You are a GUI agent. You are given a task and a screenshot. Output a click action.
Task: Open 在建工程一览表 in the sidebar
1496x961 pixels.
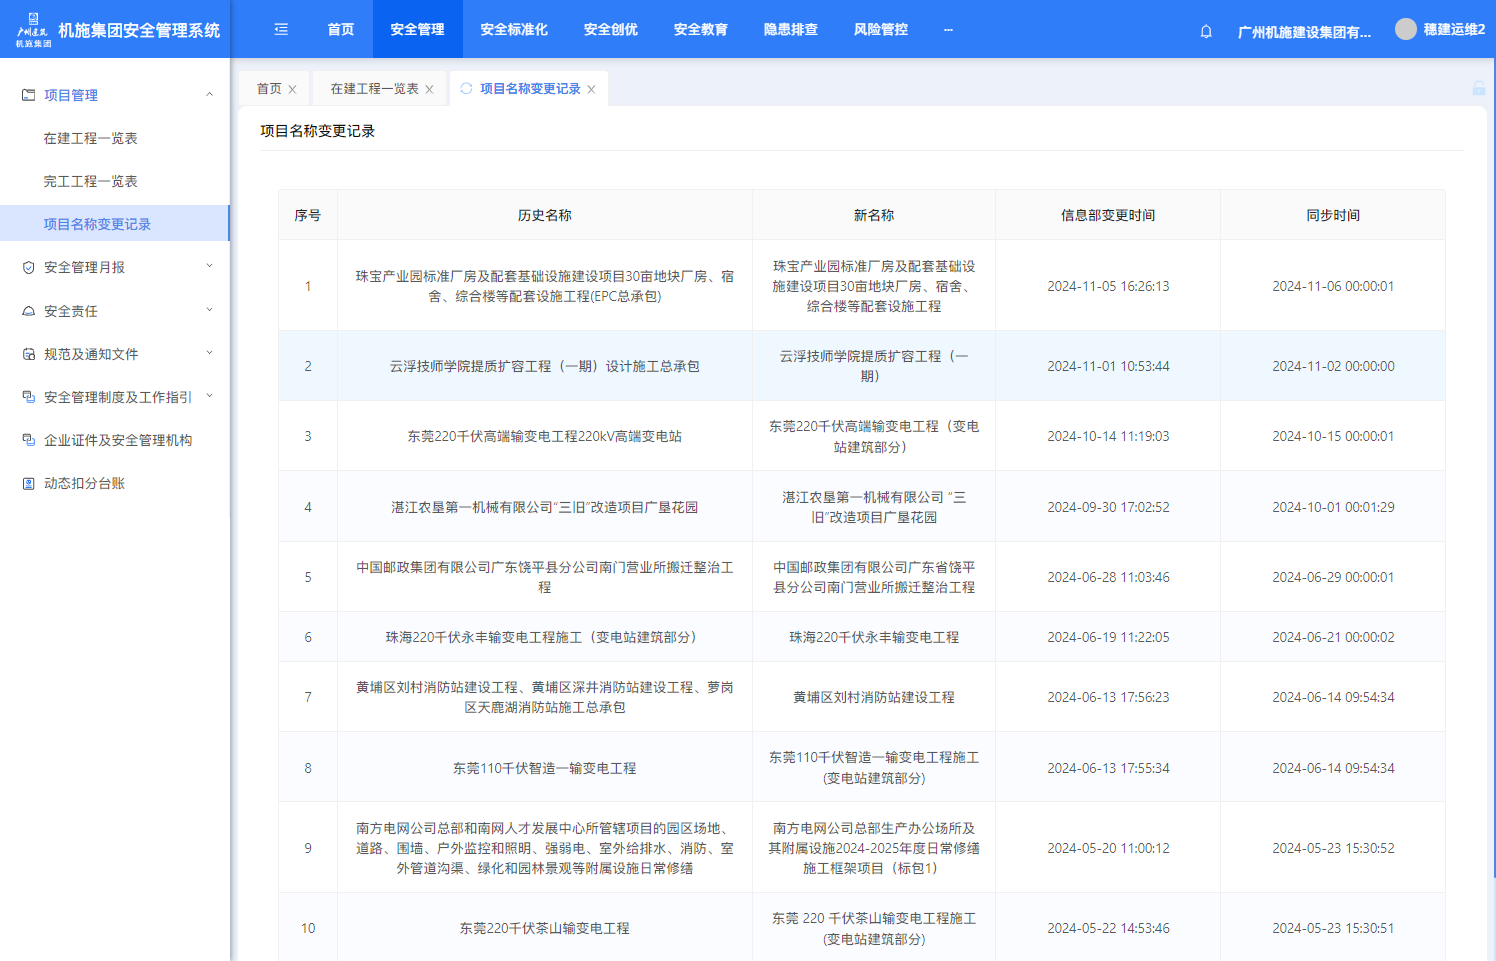pos(90,138)
